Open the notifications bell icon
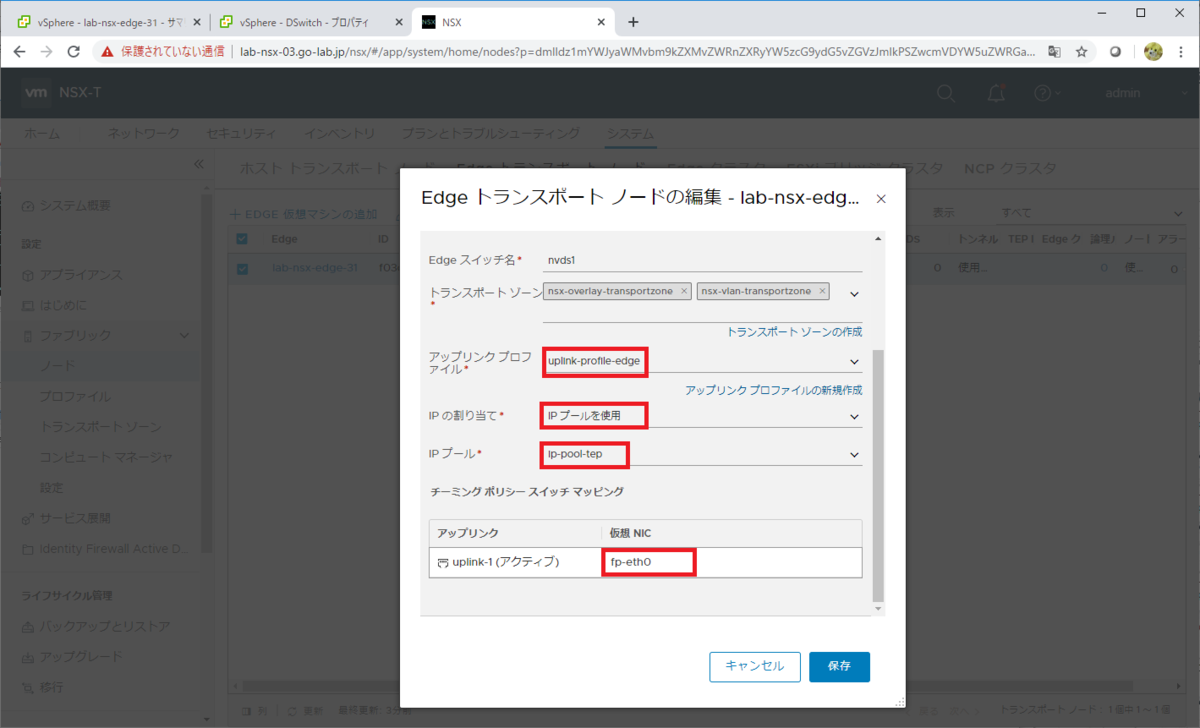Image resolution: width=1200 pixels, height=728 pixels. 996,93
